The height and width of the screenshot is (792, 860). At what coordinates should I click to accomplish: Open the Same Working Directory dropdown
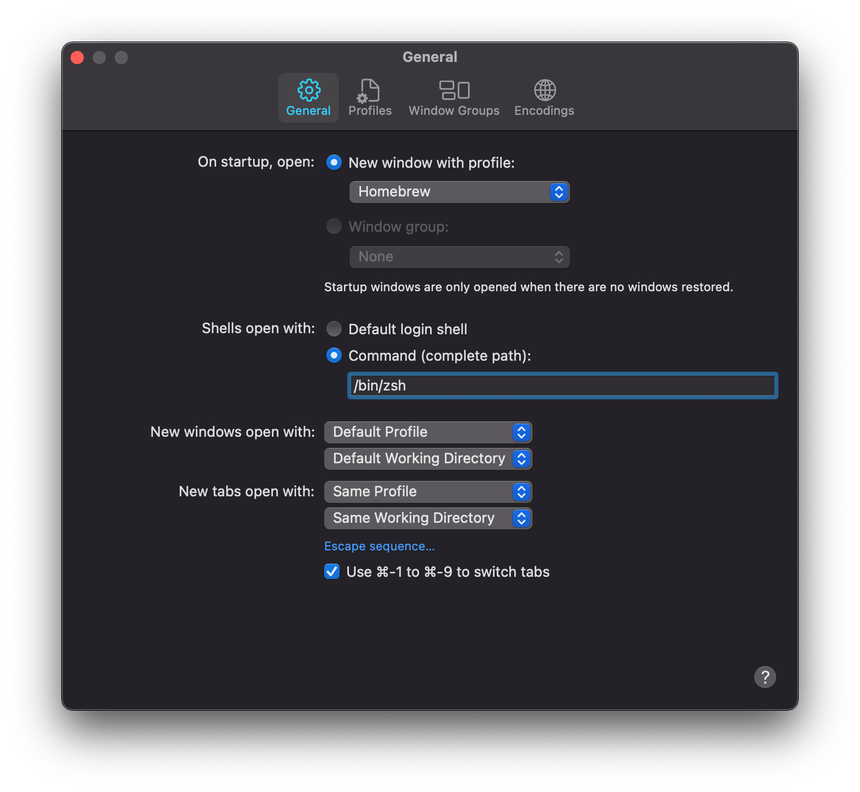point(428,518)
